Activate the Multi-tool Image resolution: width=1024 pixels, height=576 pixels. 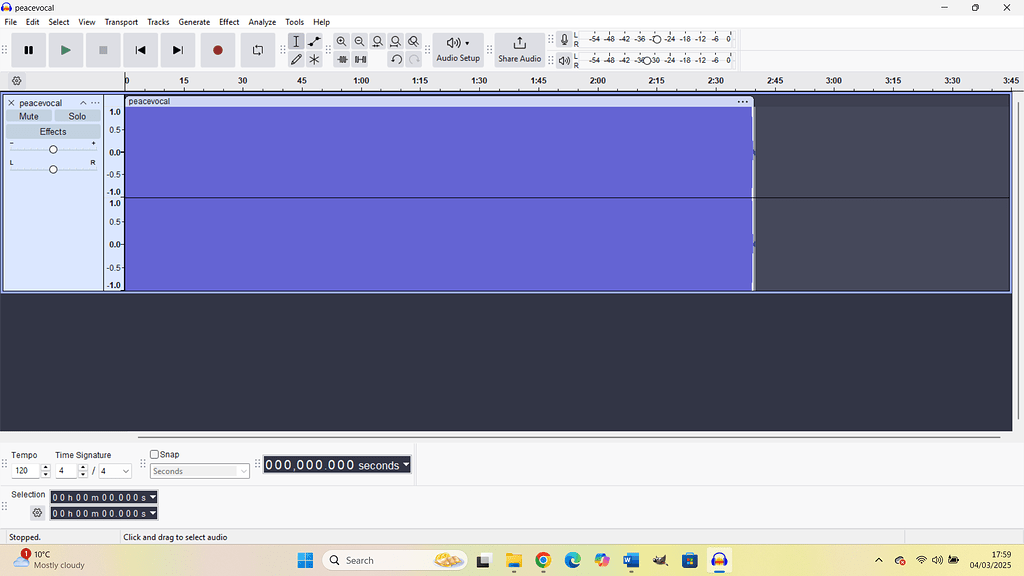coord(314,59)
